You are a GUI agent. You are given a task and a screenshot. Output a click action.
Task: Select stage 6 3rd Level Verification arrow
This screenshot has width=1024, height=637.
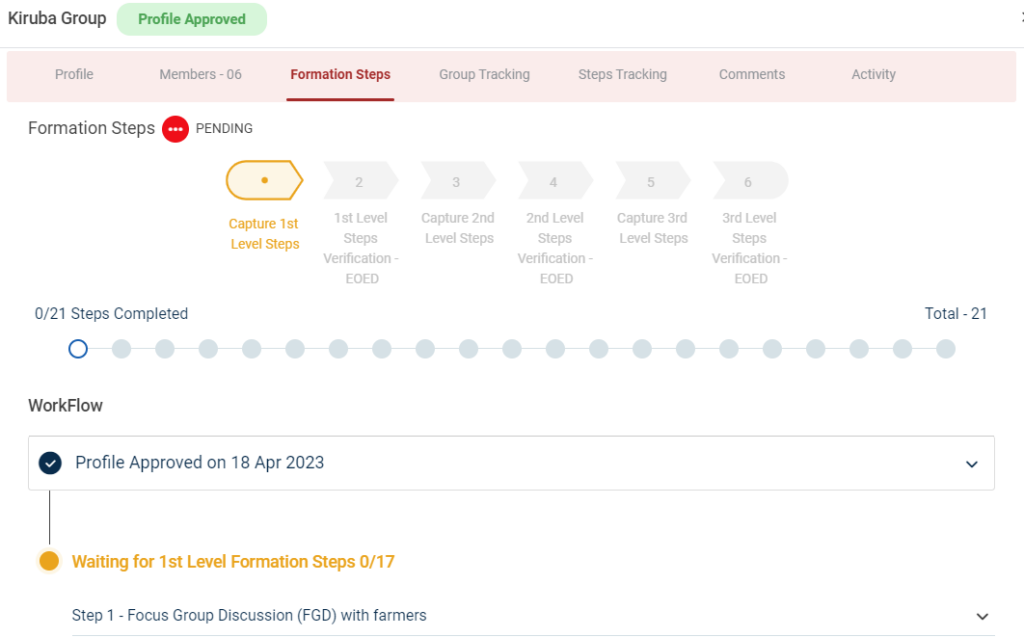749,182
